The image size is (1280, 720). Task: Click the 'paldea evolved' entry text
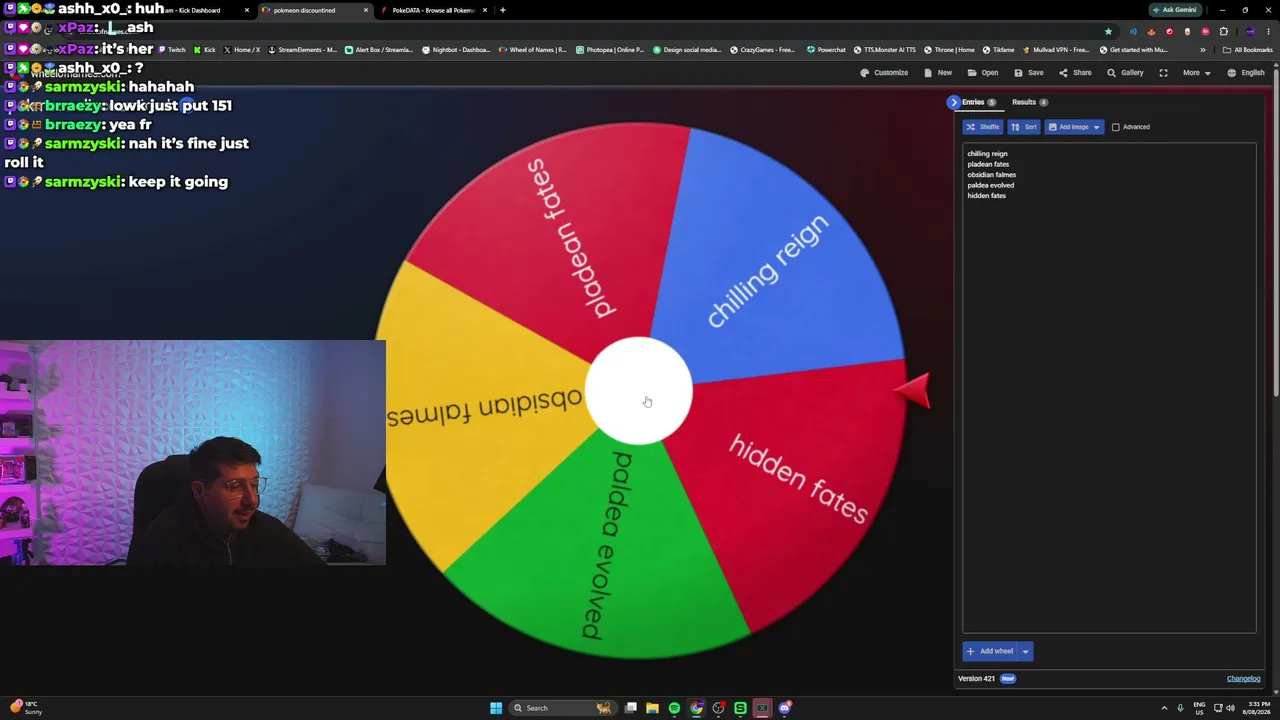[x=990, y=185]
